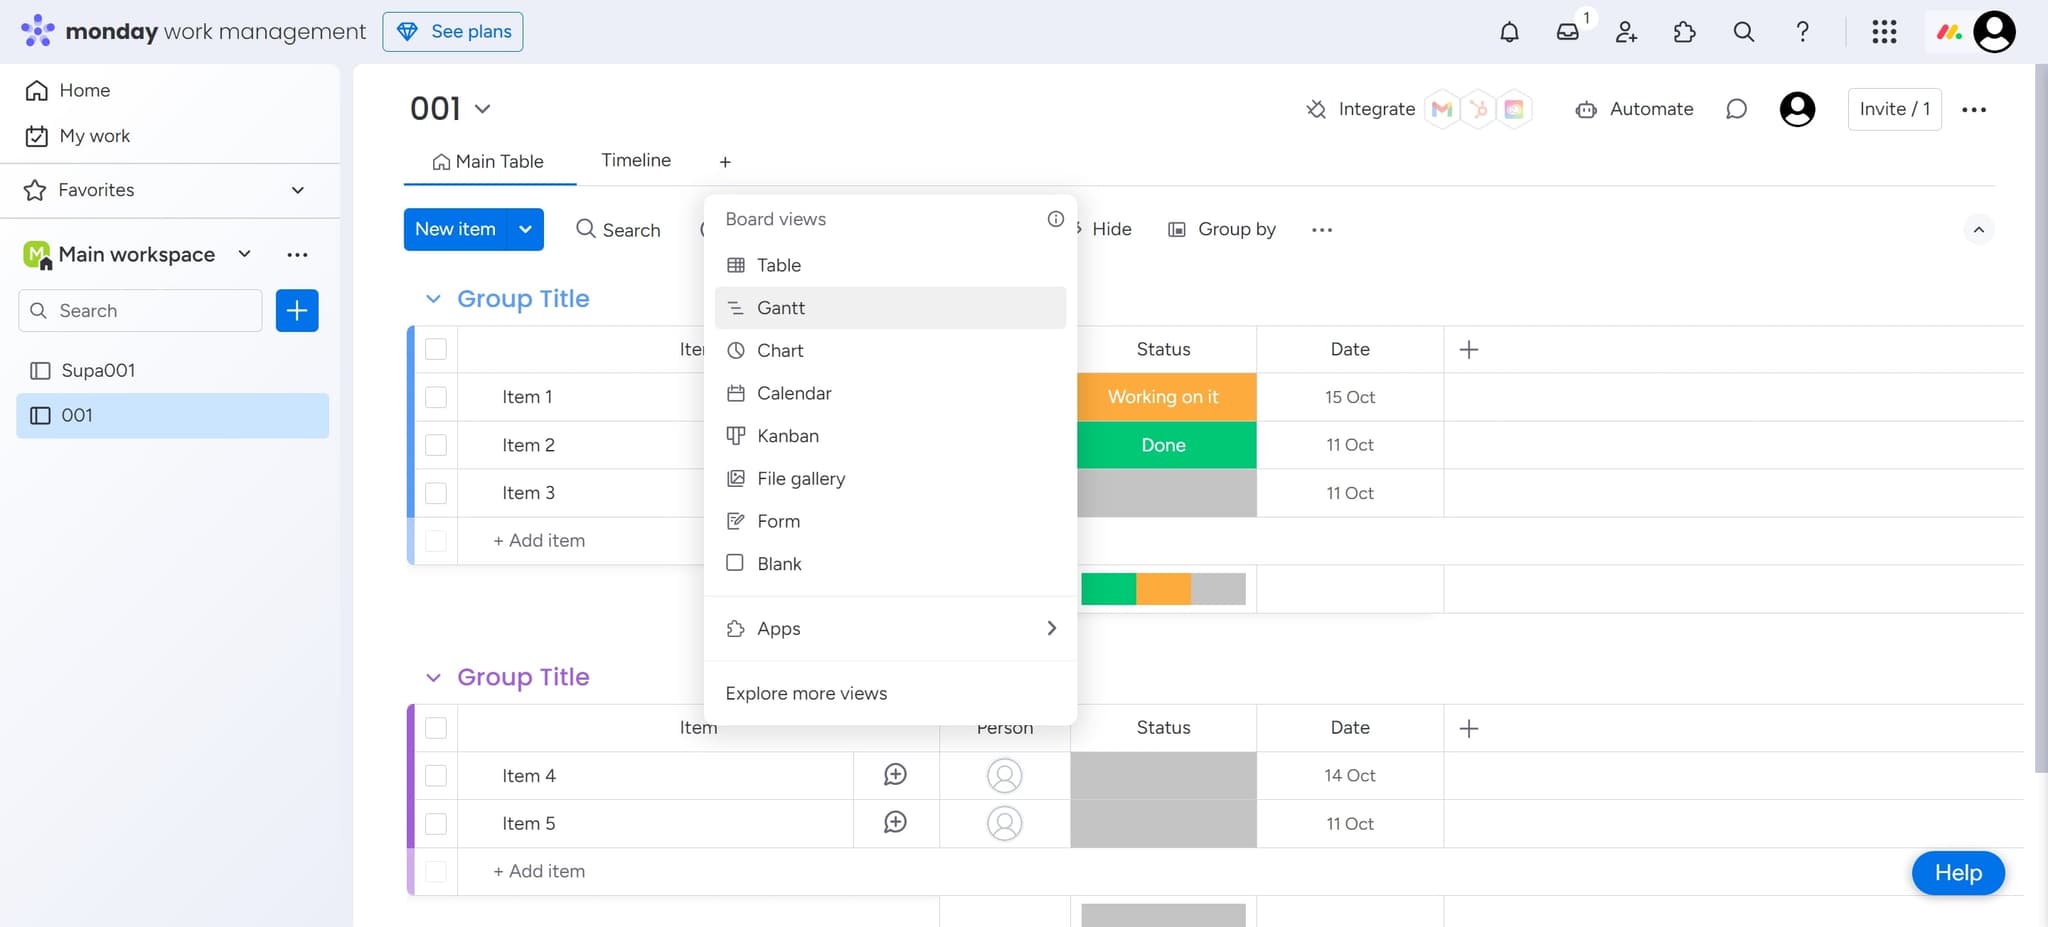Open the notifications bell
2048x927 pixels.
click(x=1510, y=31)
